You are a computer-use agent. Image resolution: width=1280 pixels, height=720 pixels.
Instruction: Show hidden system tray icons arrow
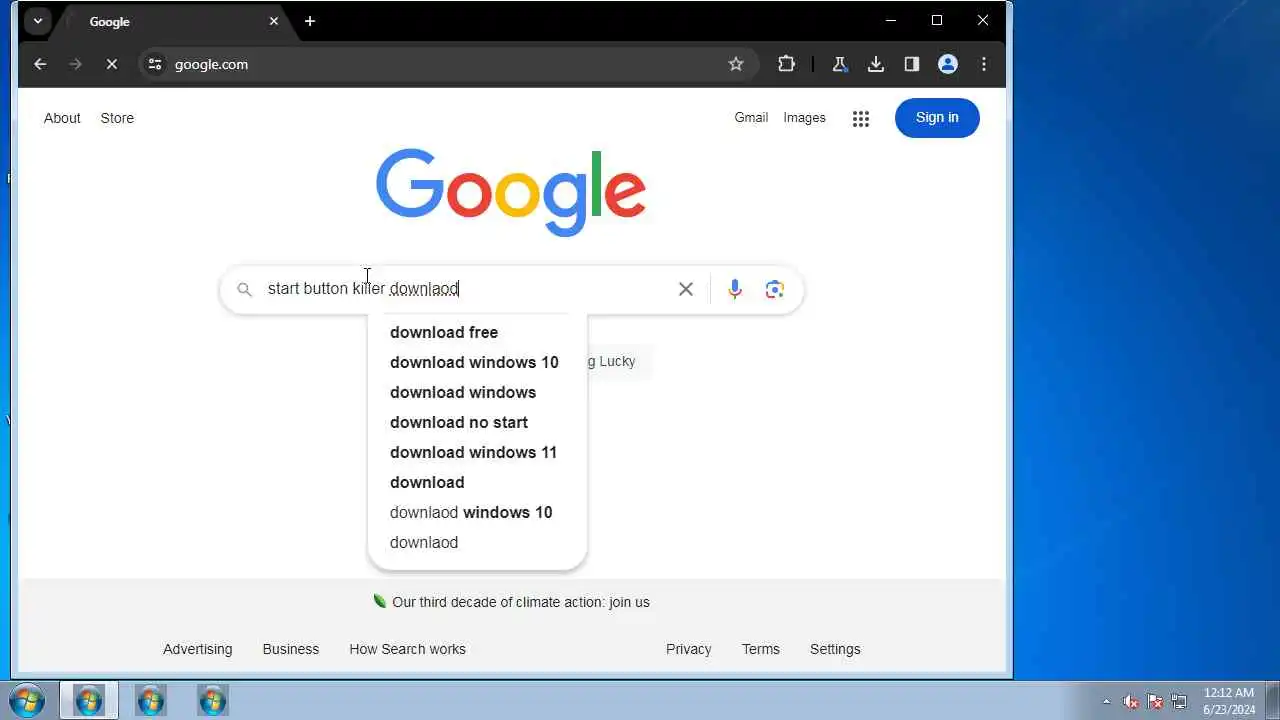click(x=1106, y=701)
